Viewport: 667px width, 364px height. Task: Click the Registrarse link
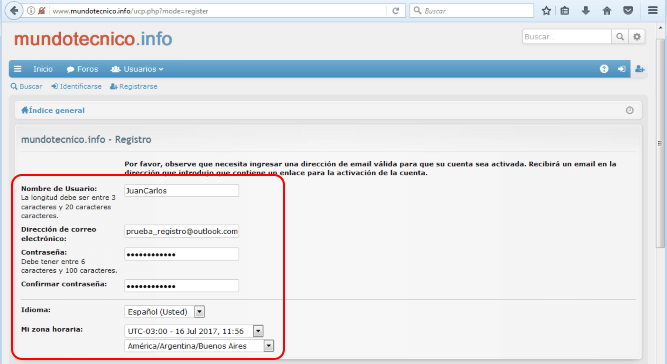click(134, 86)
